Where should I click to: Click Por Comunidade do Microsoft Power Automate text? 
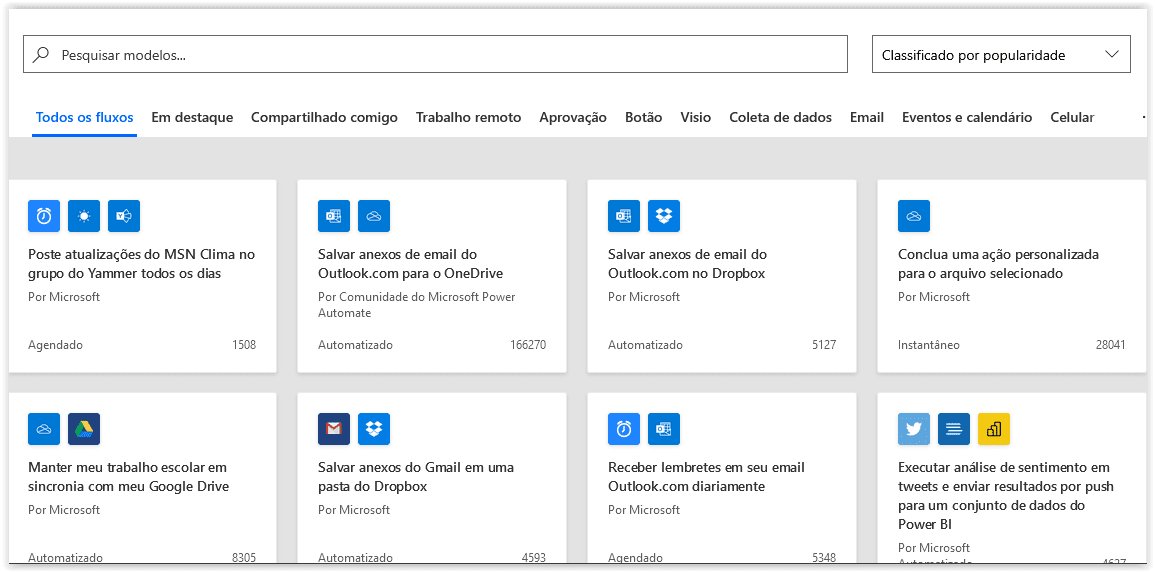coord(417,305)
